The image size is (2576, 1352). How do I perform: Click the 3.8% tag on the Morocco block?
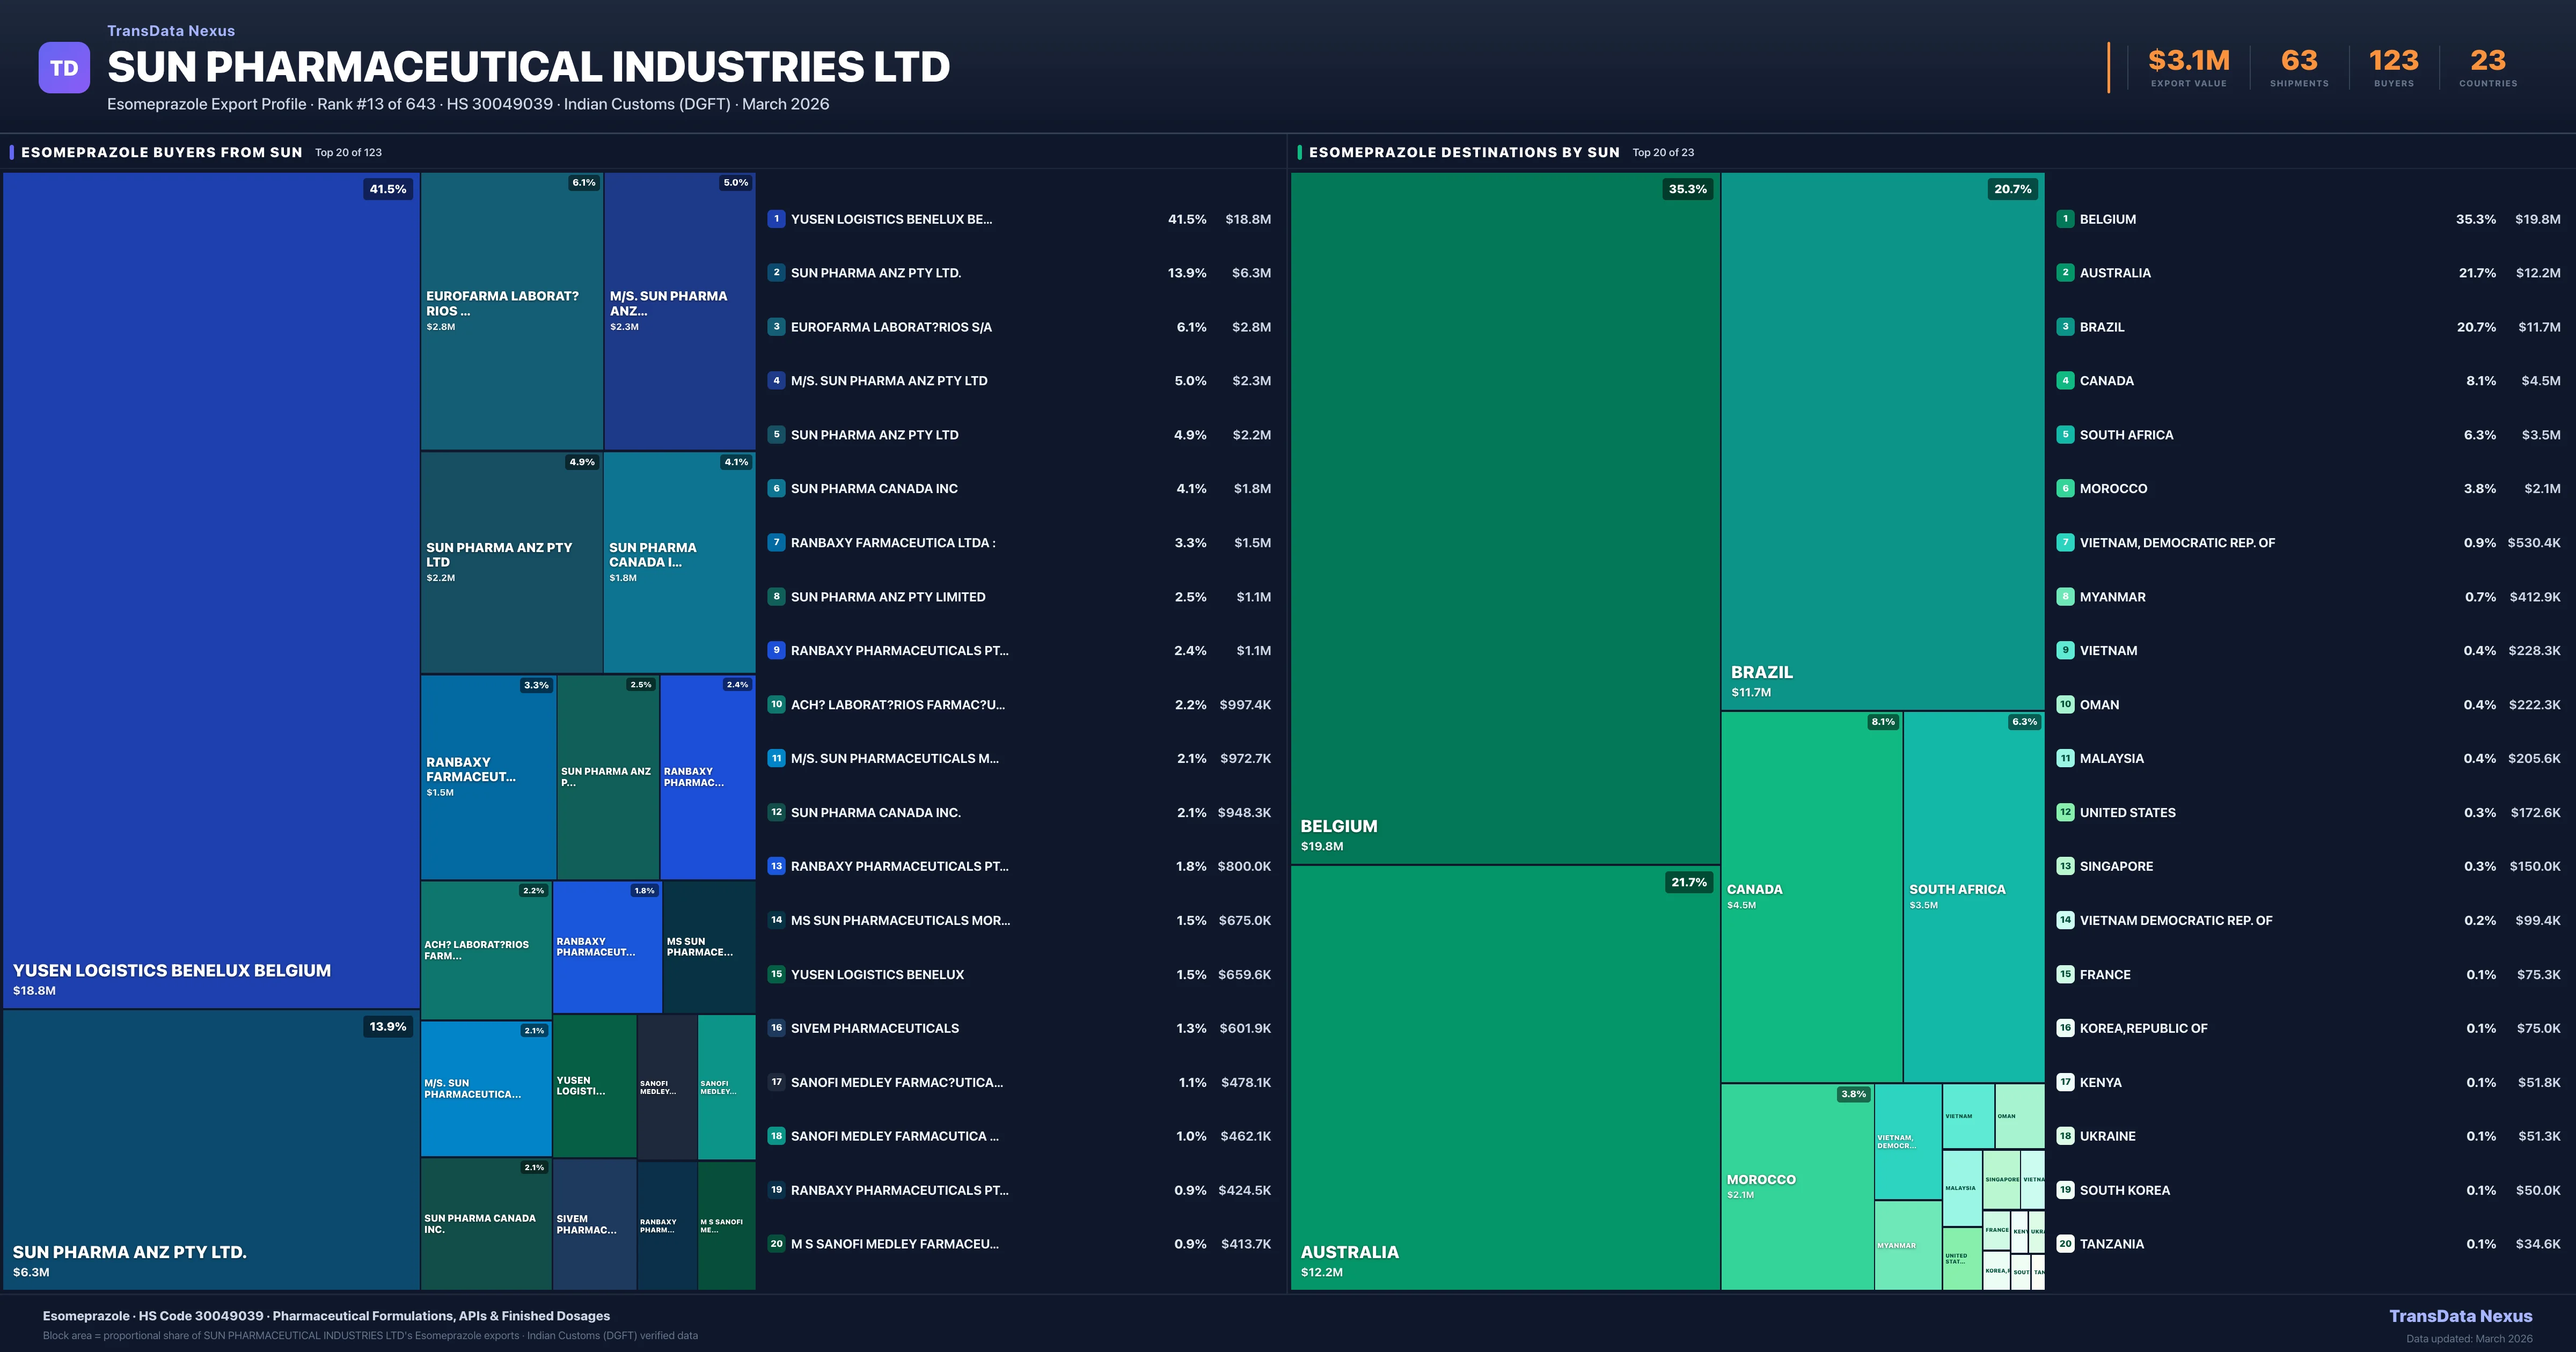[1853, 1094]
